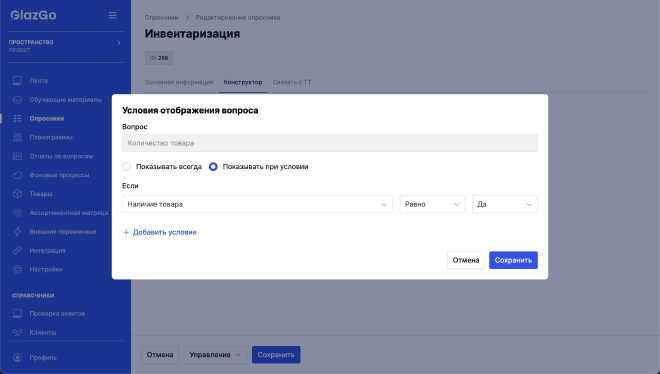Click the Редактирование опросника breadcrumb text
This screenshot has height=374, width=660.
point(238,17)
